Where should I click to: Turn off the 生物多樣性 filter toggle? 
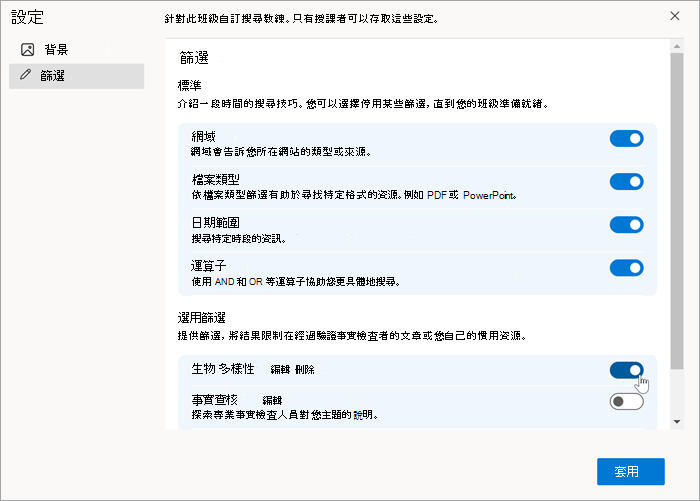point(626,370)
